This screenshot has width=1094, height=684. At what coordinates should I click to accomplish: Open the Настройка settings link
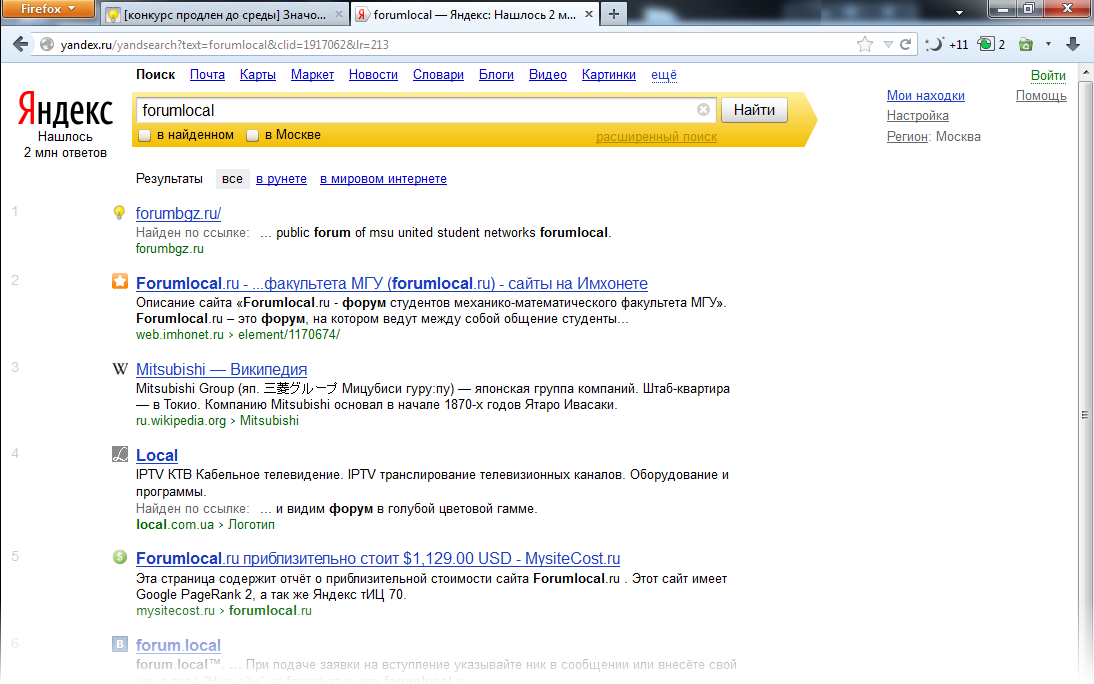917,116
